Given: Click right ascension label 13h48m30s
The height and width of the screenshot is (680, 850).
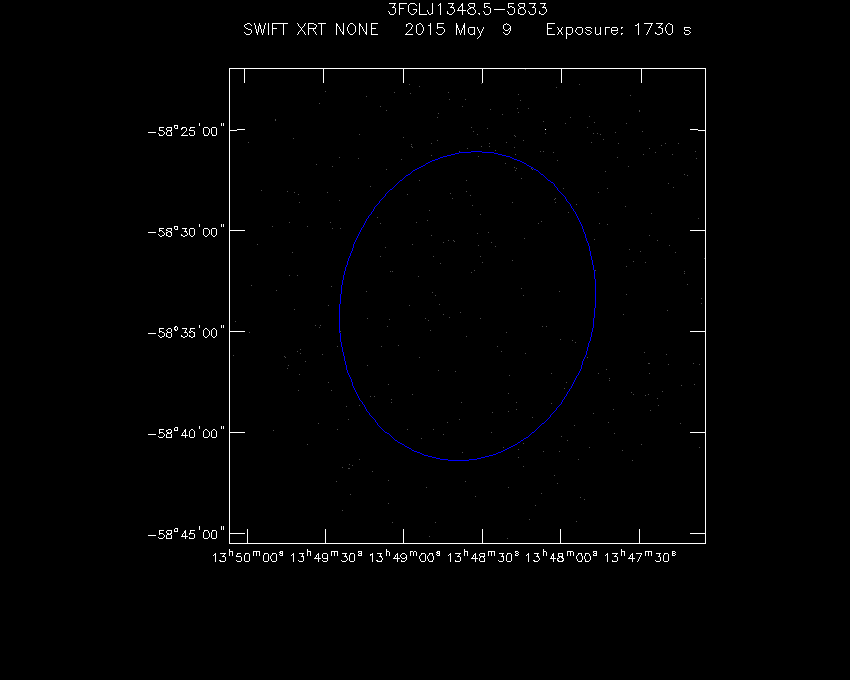Looking at the screenshot, I should 483,557.
